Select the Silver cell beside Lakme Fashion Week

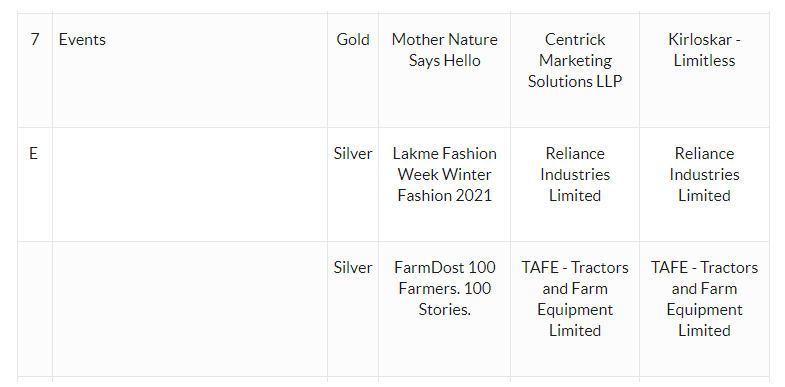click(x=353, y=184)
